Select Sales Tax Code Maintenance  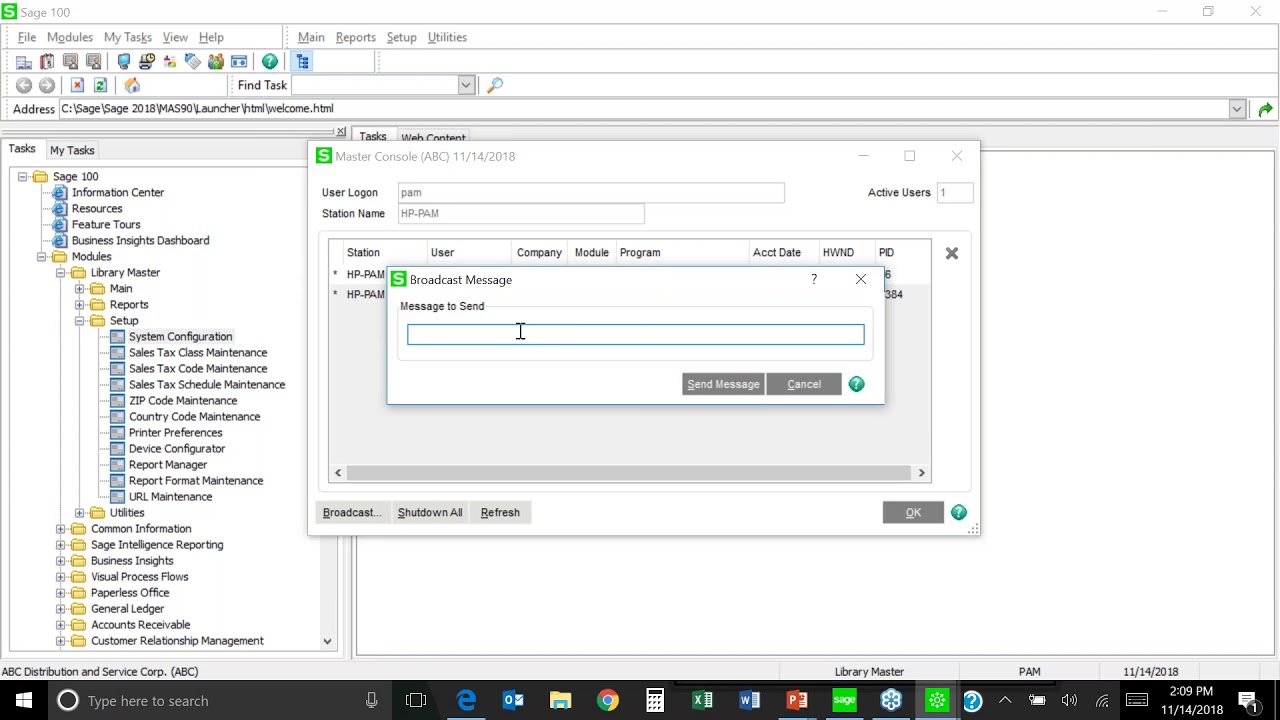[x=198, y=369]
